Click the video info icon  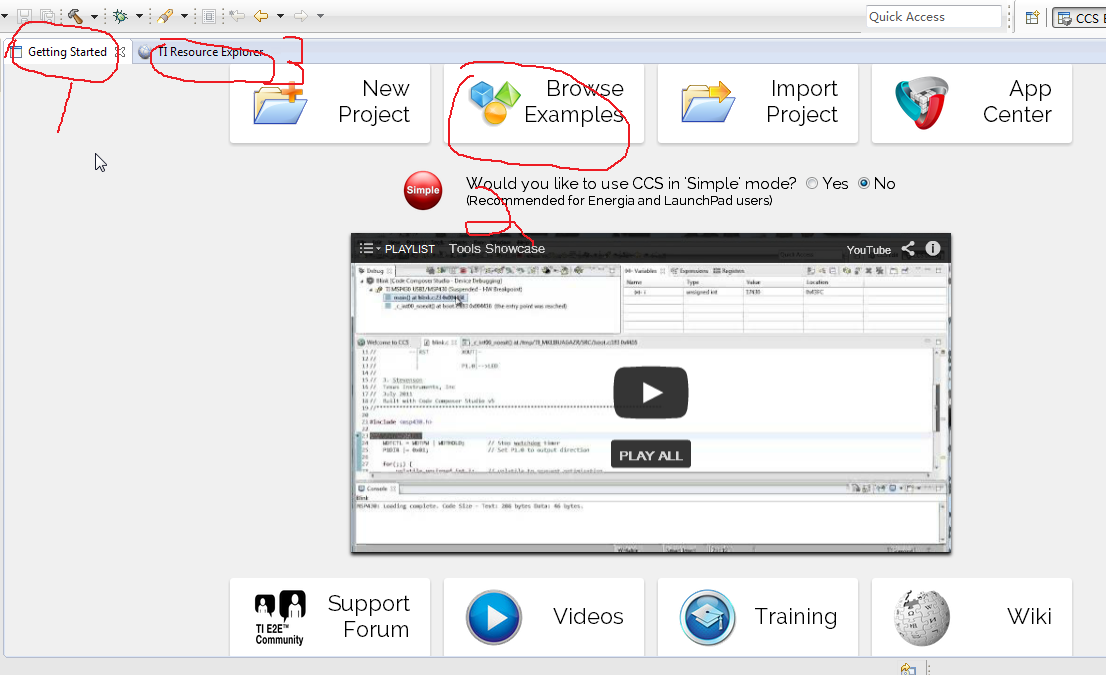[x=932, y=248]
